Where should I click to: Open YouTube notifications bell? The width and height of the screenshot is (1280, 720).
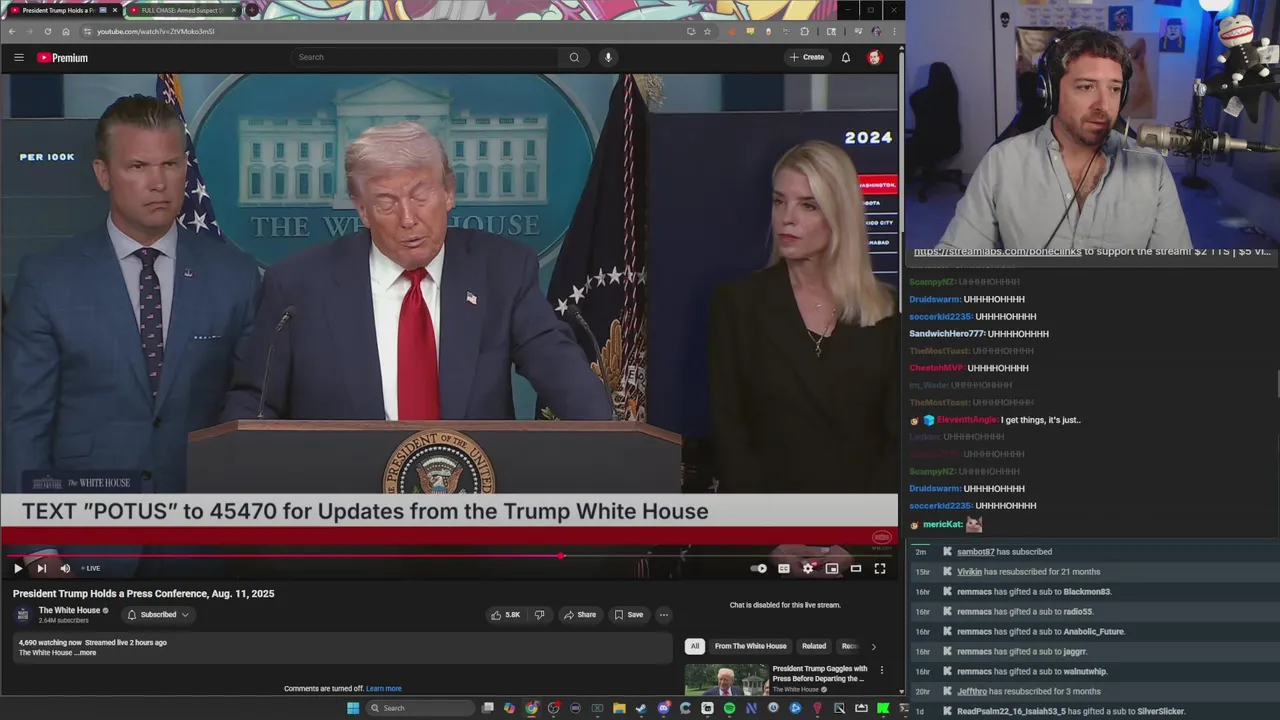[x=846, y=57]
